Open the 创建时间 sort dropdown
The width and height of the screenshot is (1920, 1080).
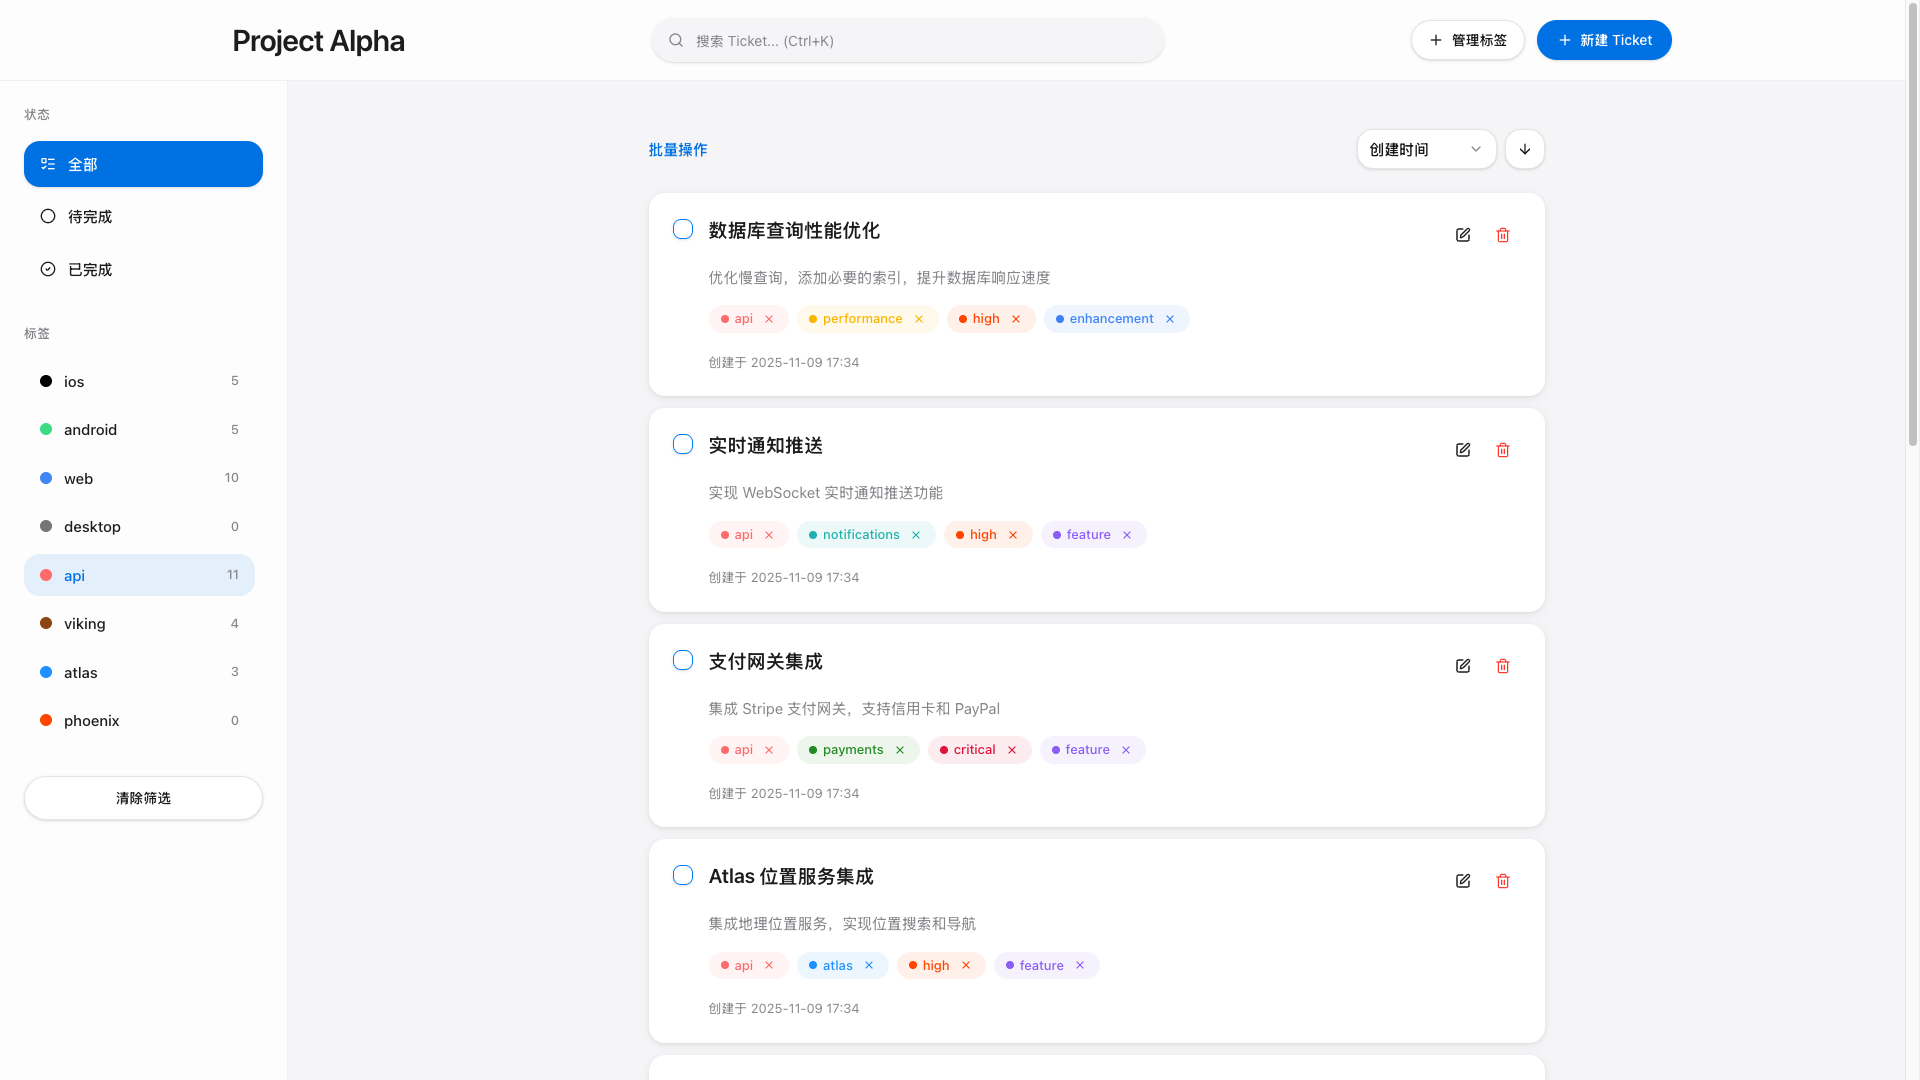pos(1425,149)
